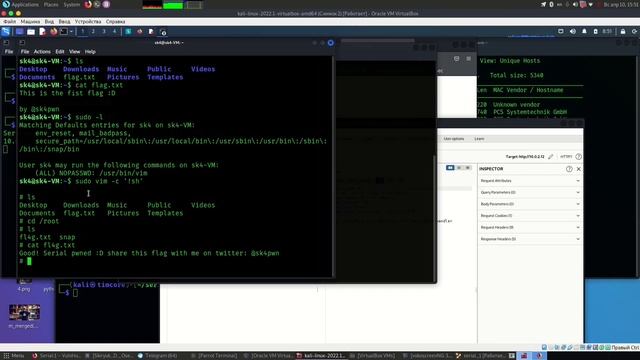The width and height of the screenshot is (640, 360).
Task: Open Kali notifications bell icon
Action: pos(584,31)
